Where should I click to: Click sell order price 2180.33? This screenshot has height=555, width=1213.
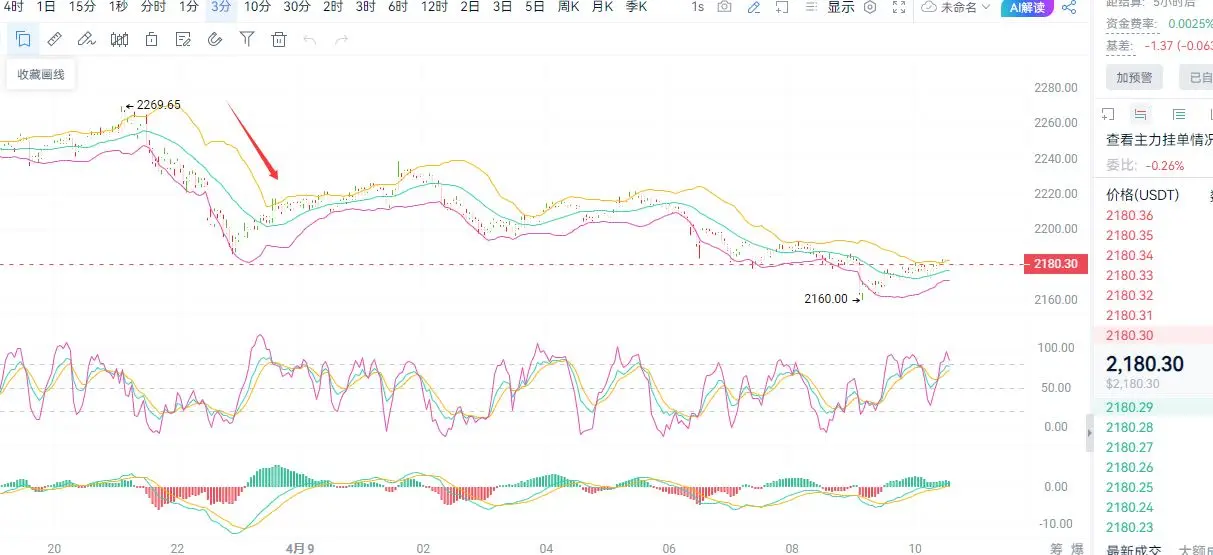point(1130,275)
